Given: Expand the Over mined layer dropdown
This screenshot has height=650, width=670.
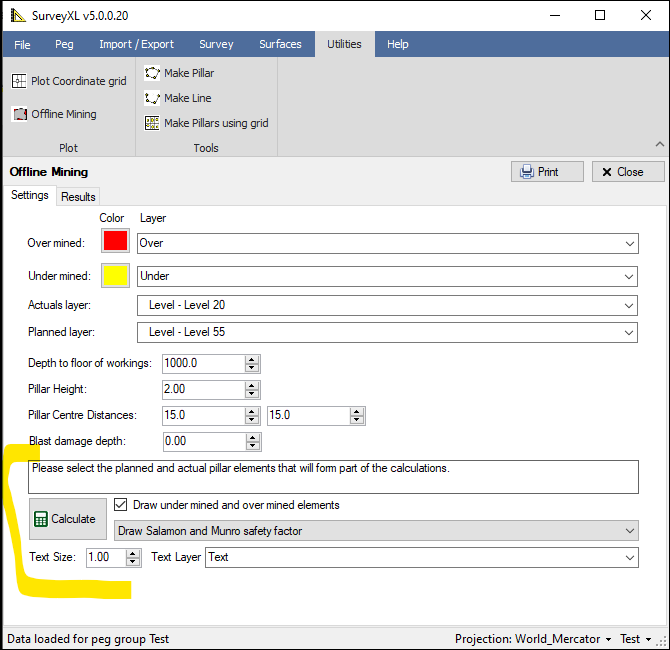Looking at the screenshot, I should (629, 243).
